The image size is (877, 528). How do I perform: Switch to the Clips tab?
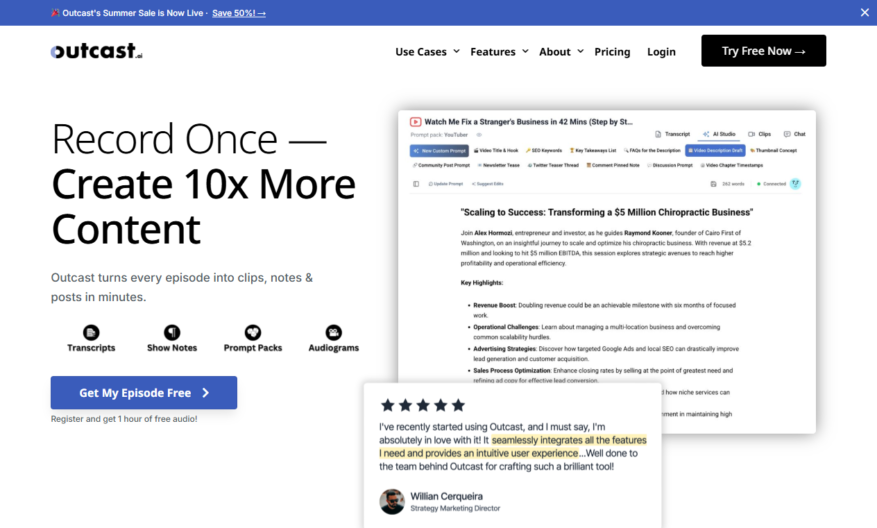(760, 134)
